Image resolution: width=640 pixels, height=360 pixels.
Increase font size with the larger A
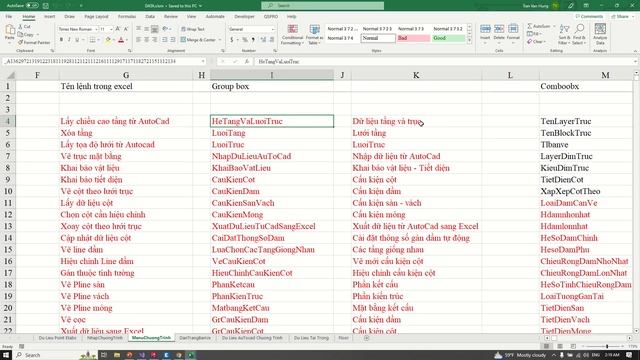pyautogui.click(x=118, y=29)
